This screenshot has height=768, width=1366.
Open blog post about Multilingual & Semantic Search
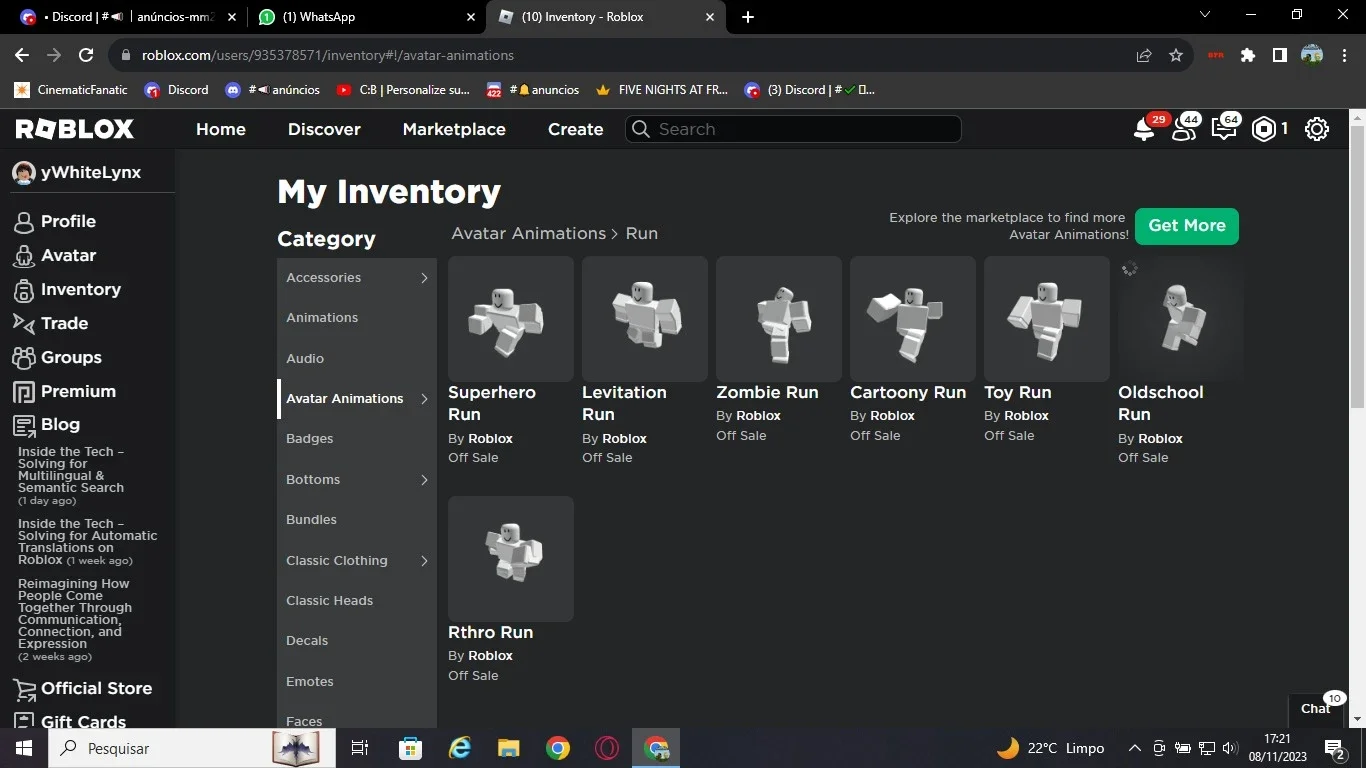pyautogui.click(x=71, y=470)
